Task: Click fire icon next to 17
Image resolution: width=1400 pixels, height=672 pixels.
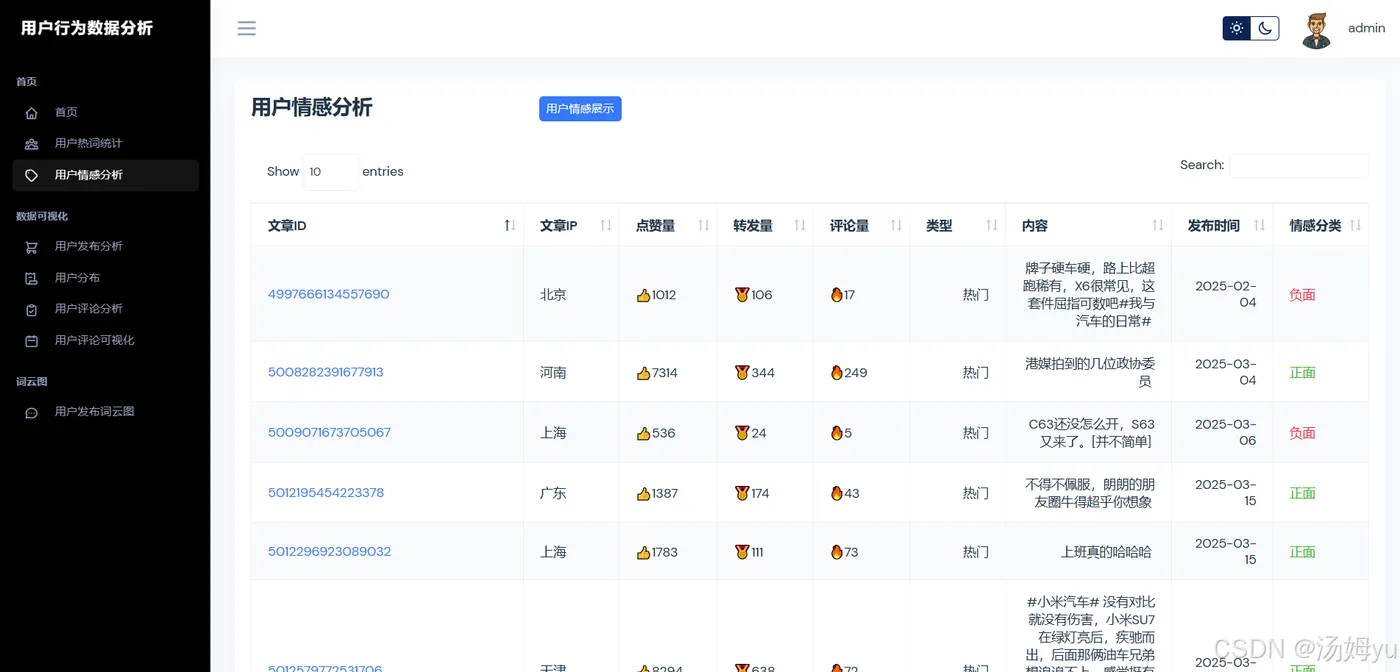Action: click(x=837, y=295)
